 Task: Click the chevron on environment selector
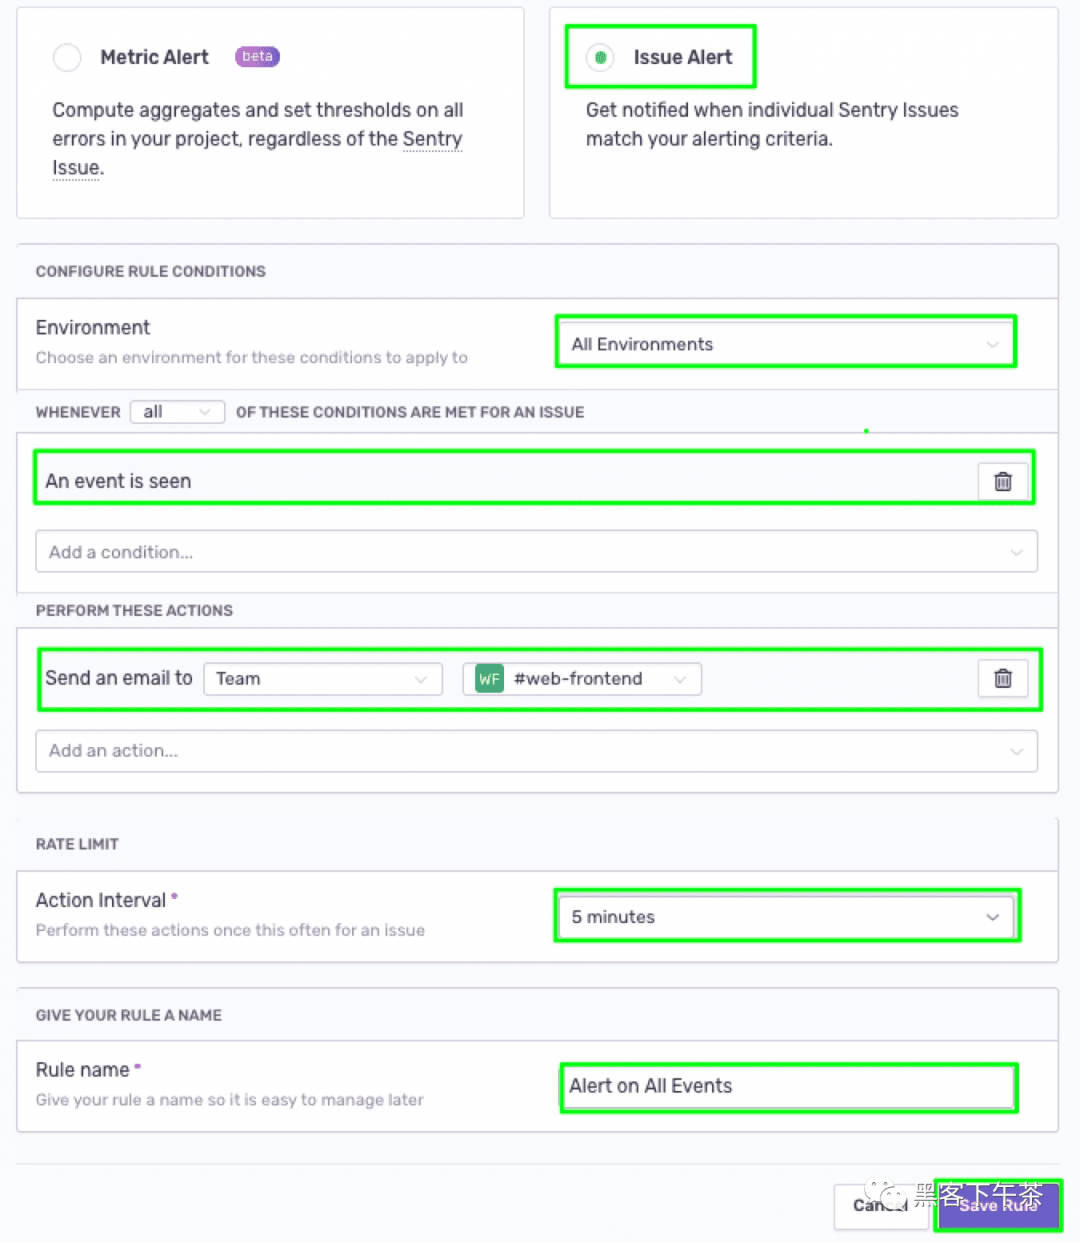pos(992,344)
